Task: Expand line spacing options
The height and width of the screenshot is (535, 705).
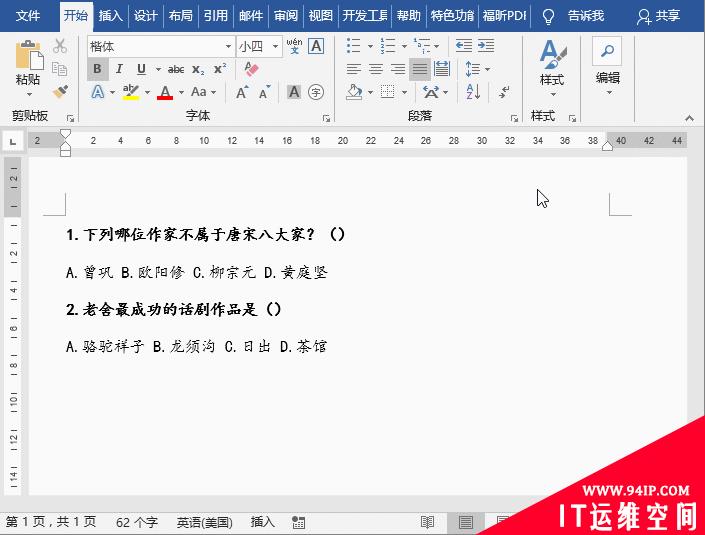Action: pyautogui.click(x=488, y=69)
